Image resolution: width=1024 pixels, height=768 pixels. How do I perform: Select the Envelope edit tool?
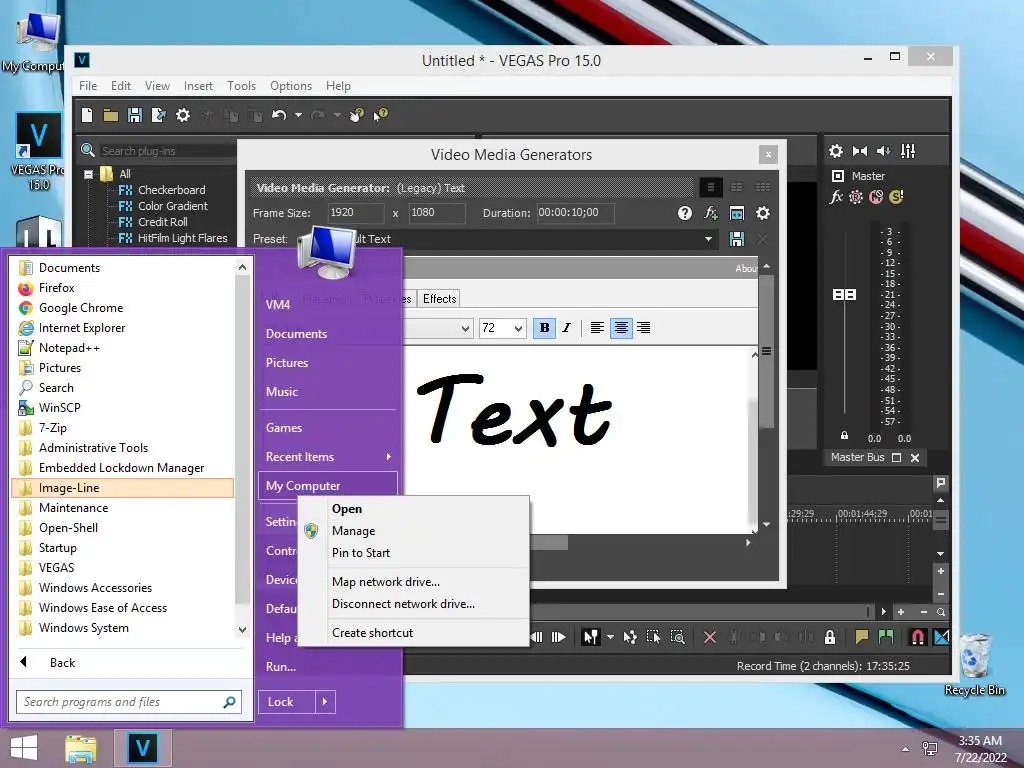click(630, 637)
